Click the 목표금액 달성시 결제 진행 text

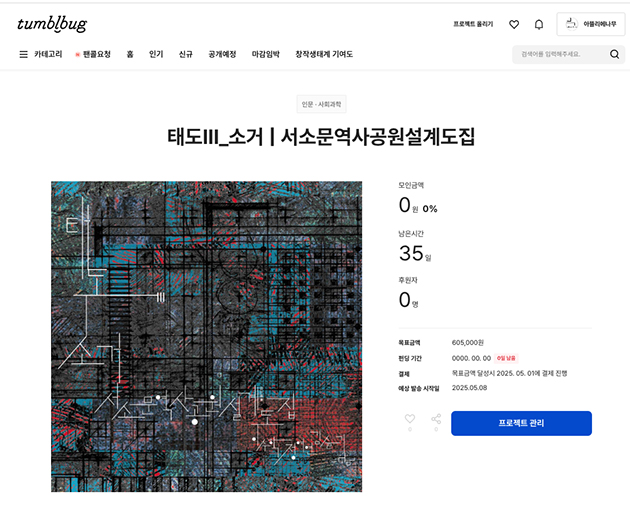[x=509, y=373]
